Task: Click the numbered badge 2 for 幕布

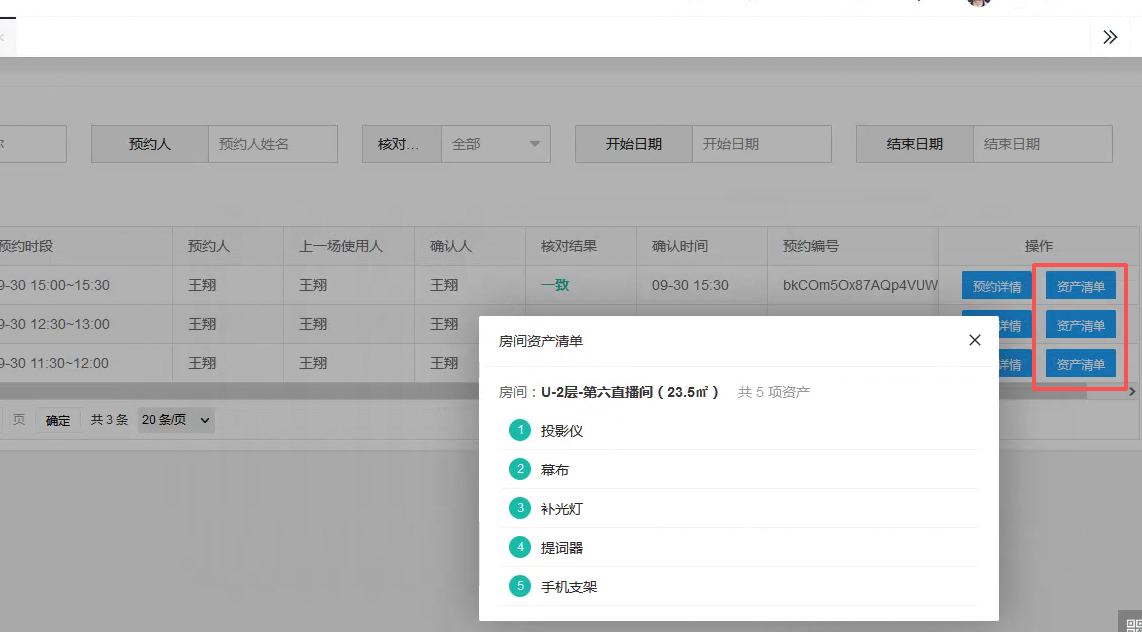Action: pos(520,470)
